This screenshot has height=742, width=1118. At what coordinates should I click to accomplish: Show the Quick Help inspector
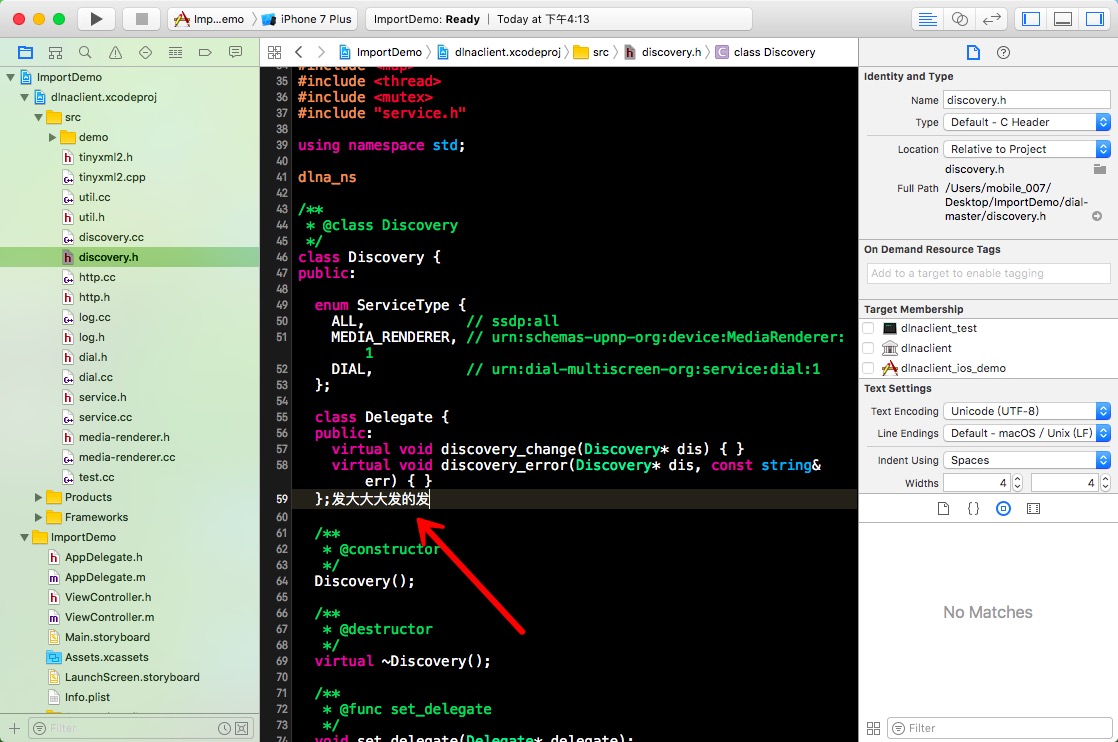(x=1003, y=53)
